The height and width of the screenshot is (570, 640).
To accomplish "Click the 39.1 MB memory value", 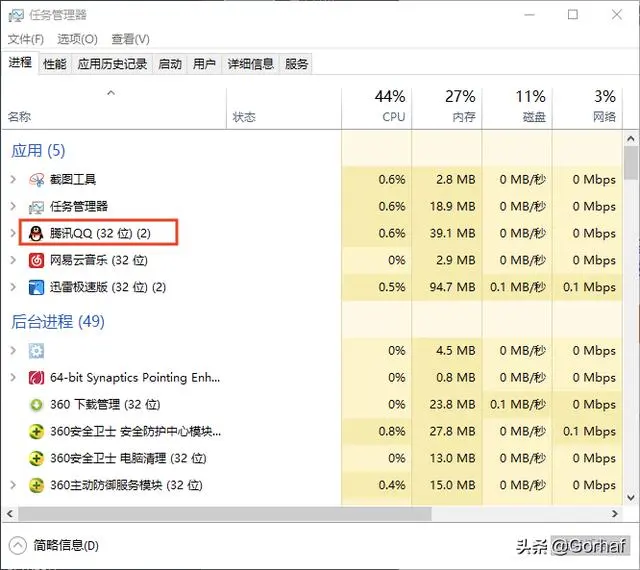I will tap(453, 233).
